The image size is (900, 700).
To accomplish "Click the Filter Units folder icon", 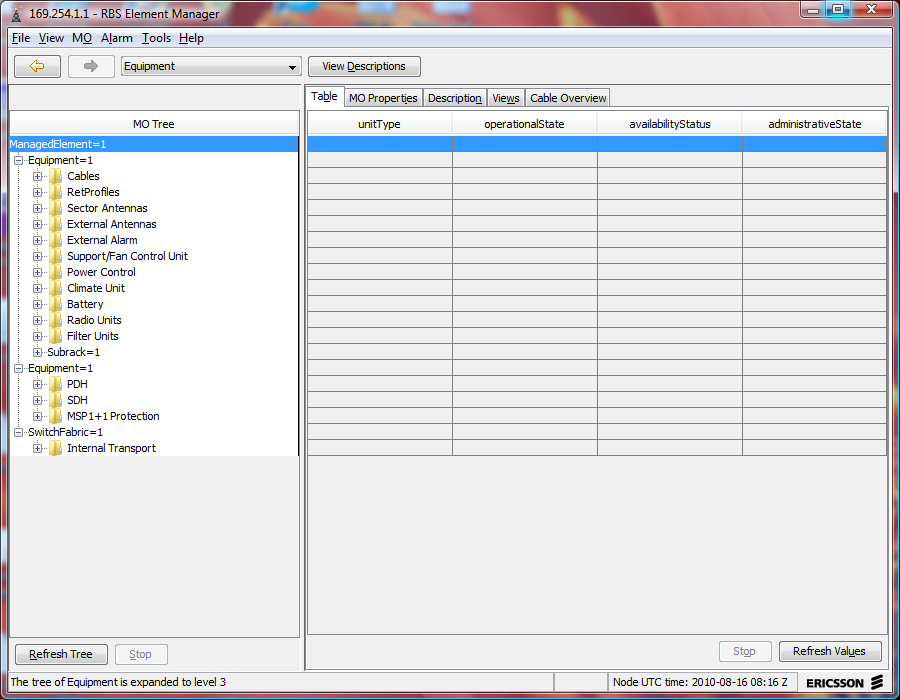I will [56, 336].
